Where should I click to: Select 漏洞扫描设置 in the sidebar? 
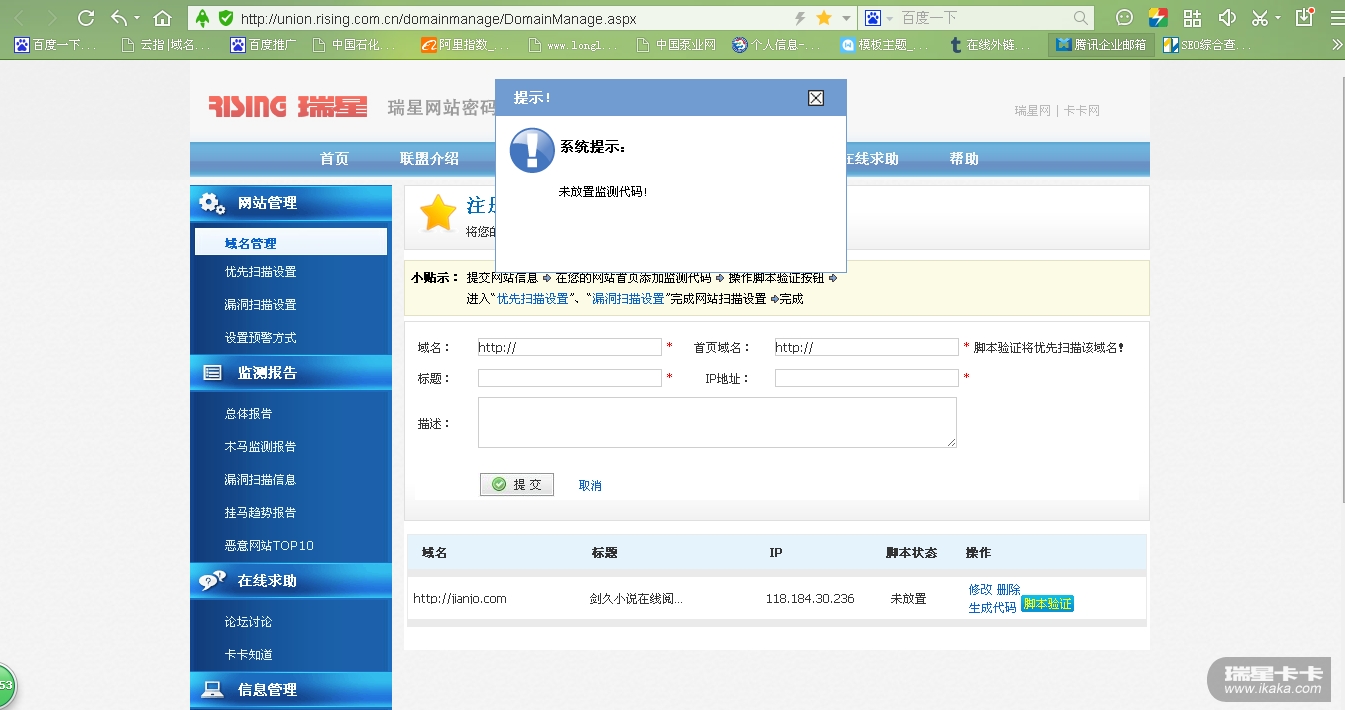click(x=260, y=305)
